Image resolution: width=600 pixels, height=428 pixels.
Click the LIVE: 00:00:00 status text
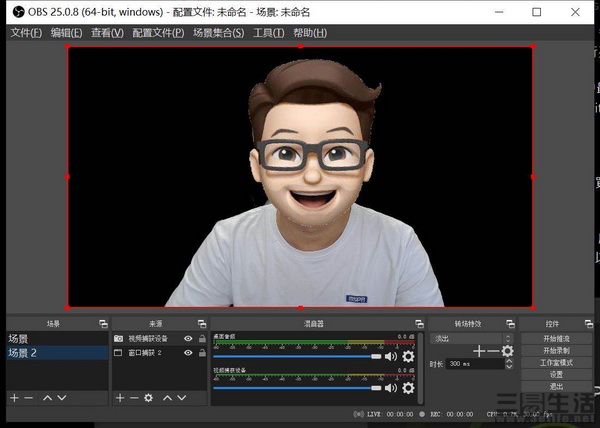390,414
